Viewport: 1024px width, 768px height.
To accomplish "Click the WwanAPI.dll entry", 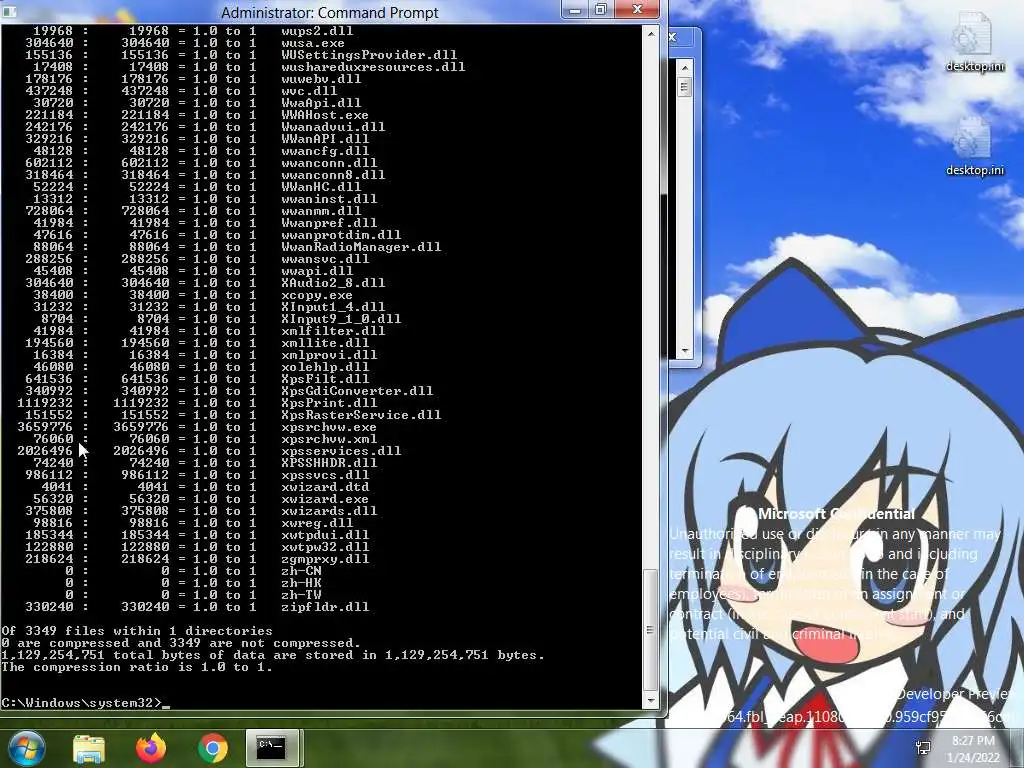I will coord(325,138).
